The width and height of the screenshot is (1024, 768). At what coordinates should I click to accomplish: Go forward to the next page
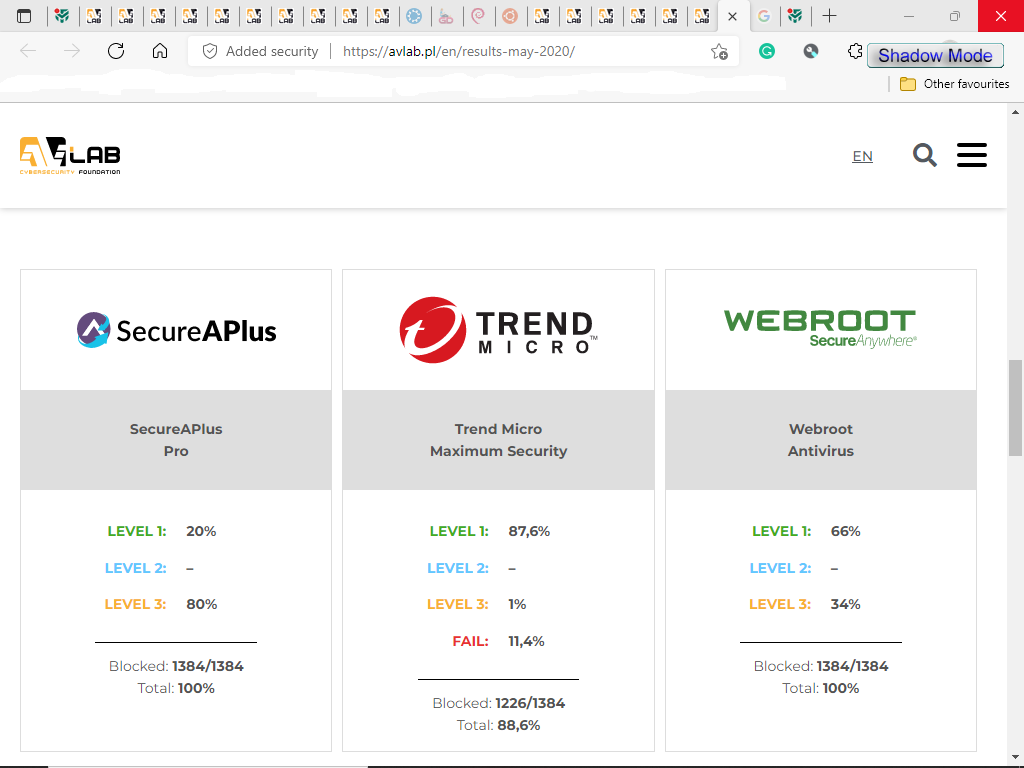(72, 51)
